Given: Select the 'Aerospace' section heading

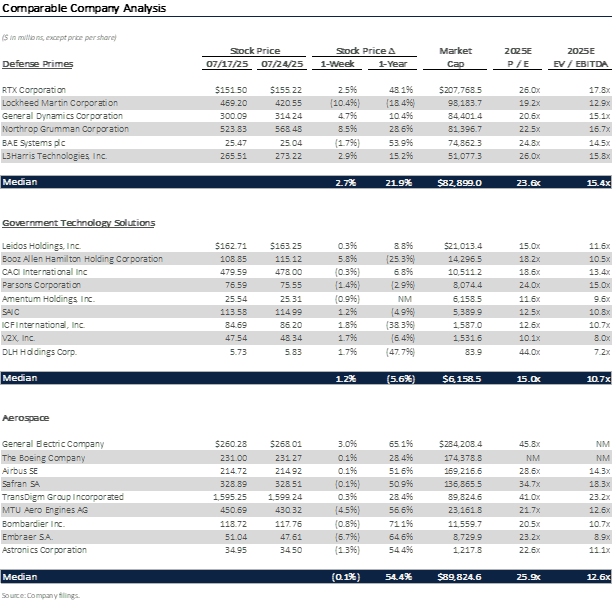Looking at the screenshot, I should tap(26, 418).
